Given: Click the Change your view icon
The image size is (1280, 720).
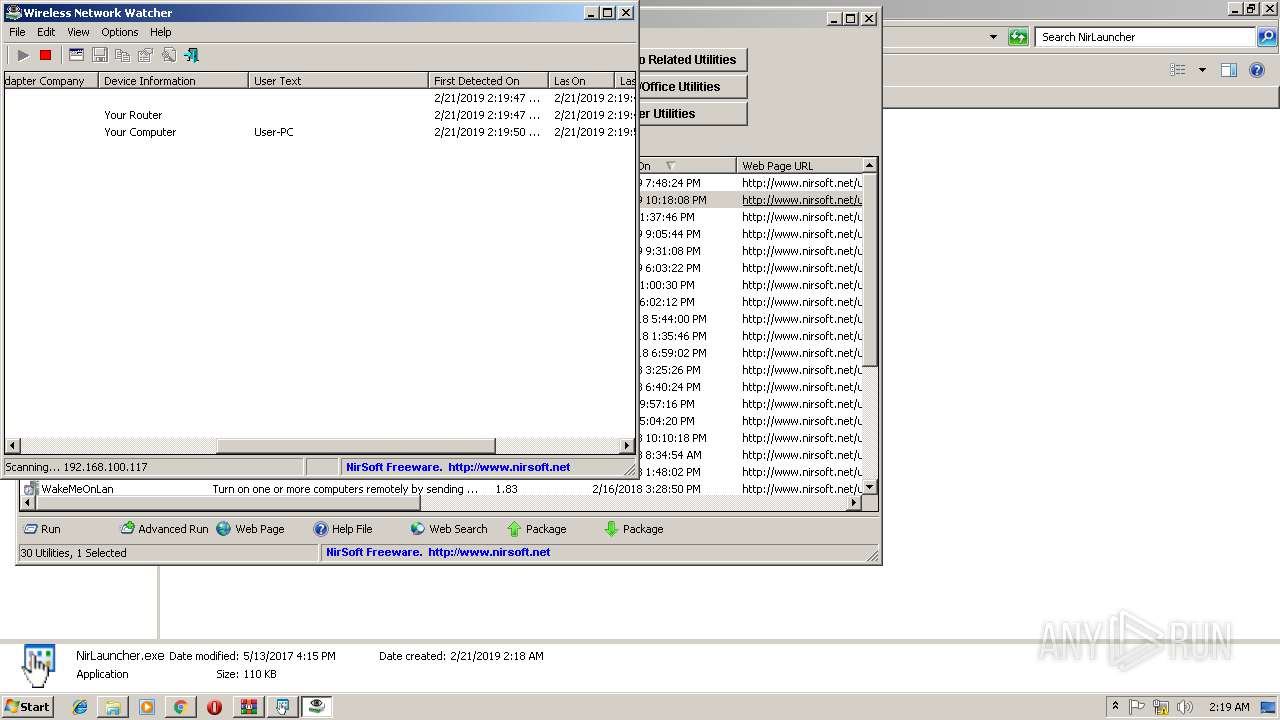Looking at the screenshot, I should click(1178, 70).
